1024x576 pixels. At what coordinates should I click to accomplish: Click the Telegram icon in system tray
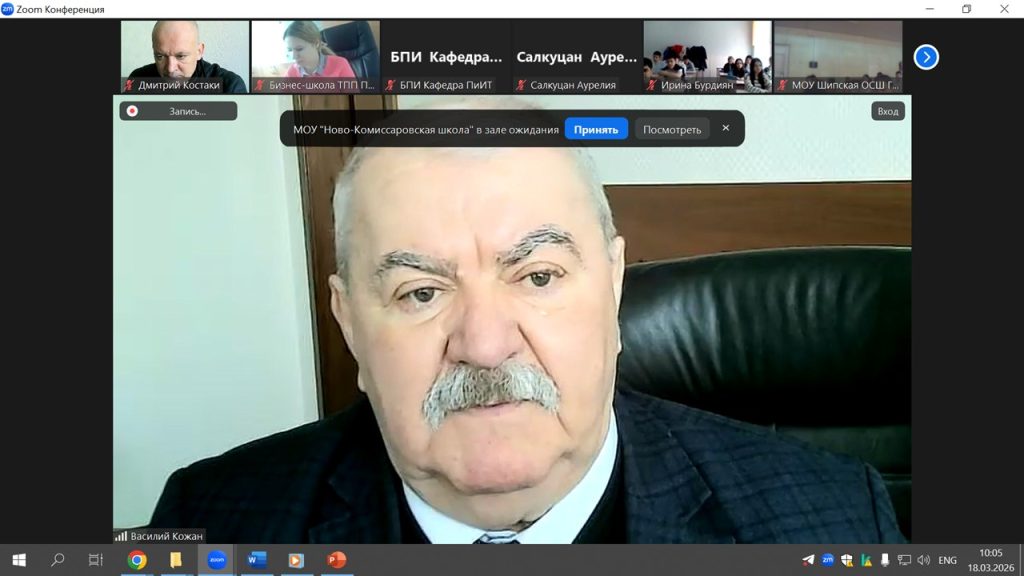808,560
